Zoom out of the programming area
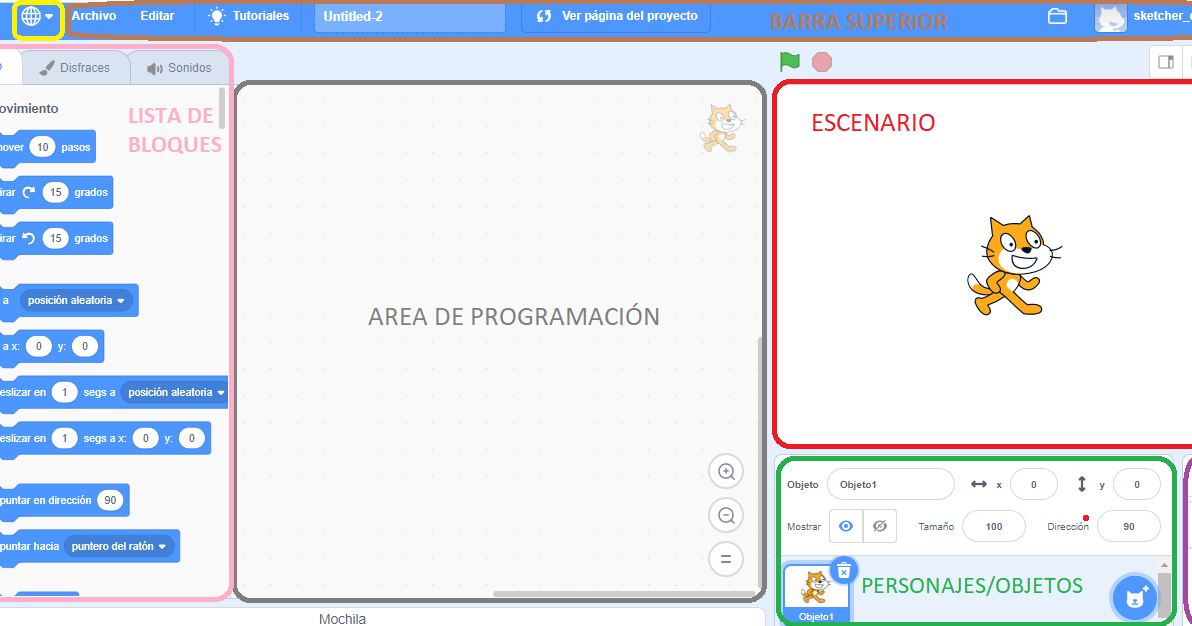Viewport: 1192px width, 626px height. [726, 515]
